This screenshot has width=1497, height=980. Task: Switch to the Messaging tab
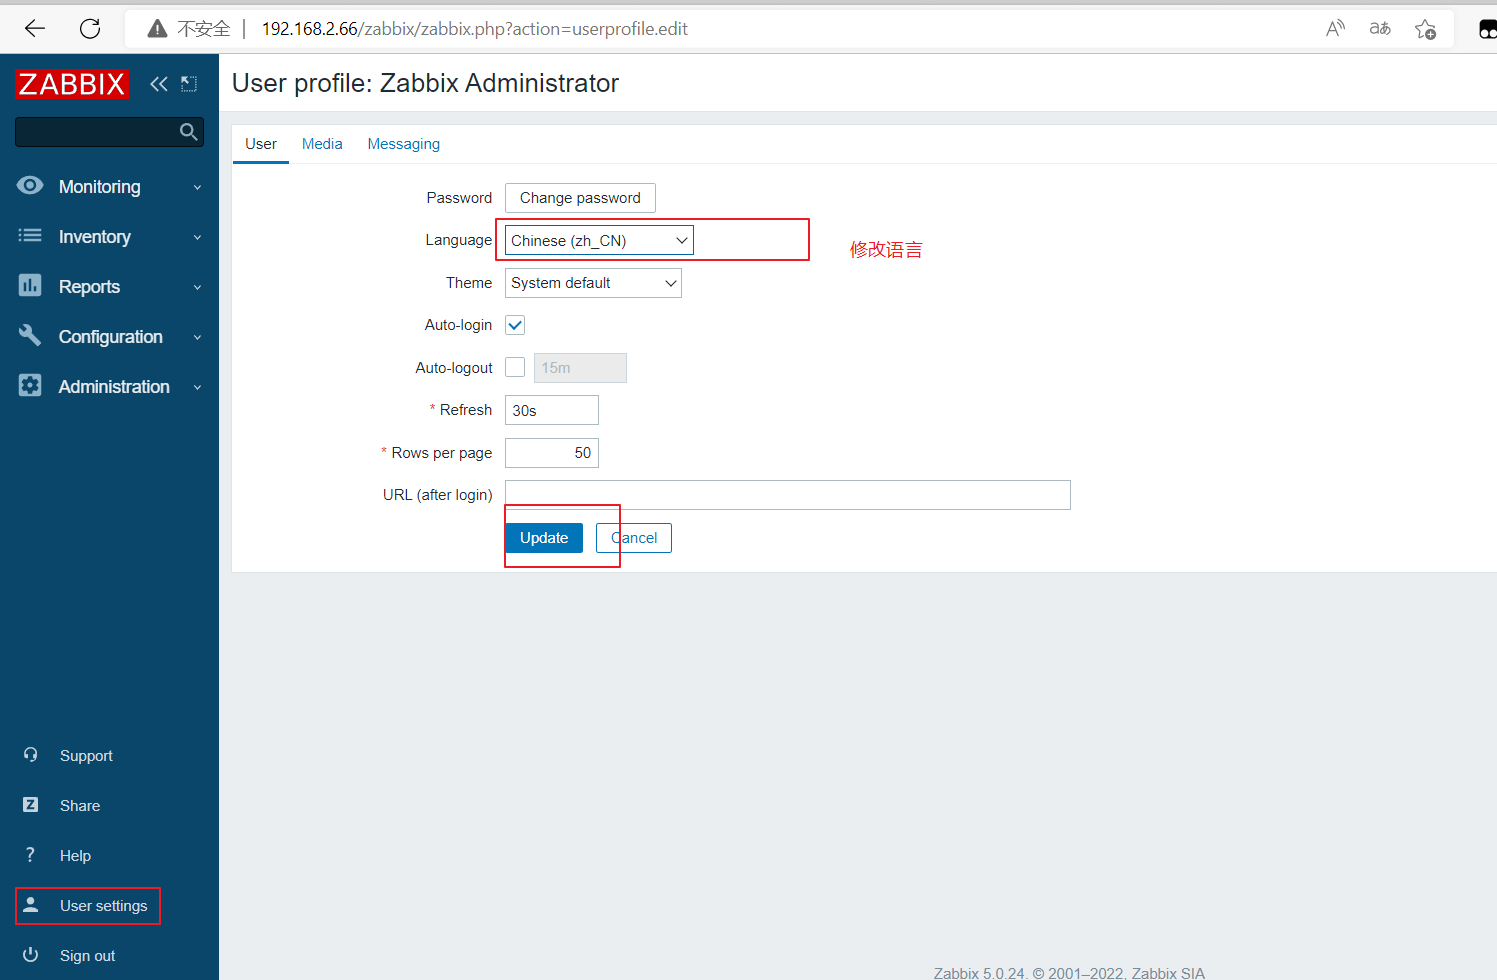(x=404, y=144)
